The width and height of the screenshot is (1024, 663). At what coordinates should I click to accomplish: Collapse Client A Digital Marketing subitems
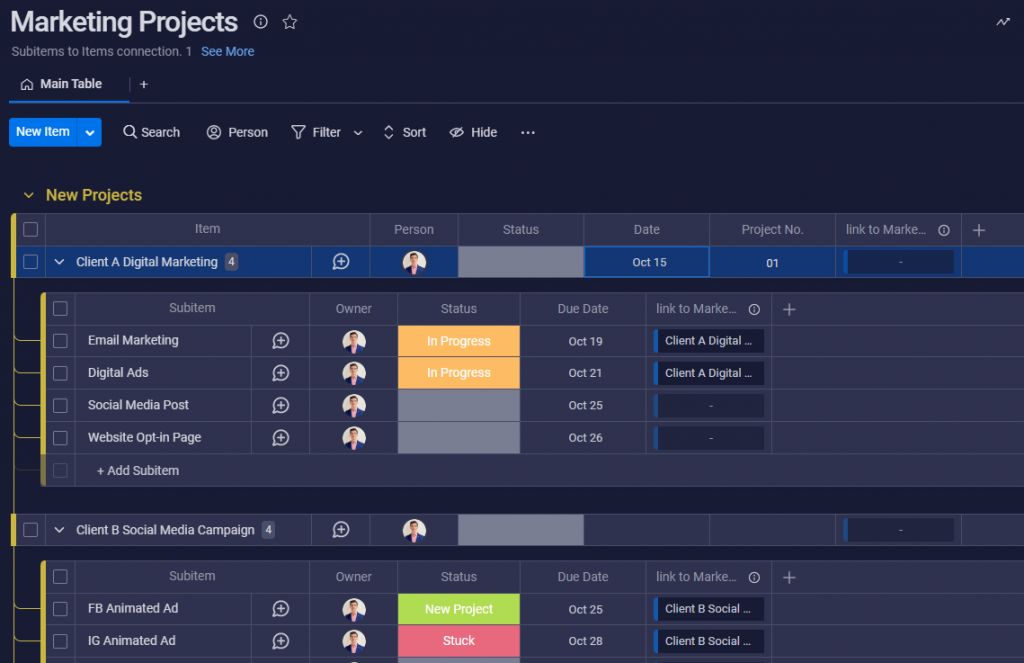[59, 262]
